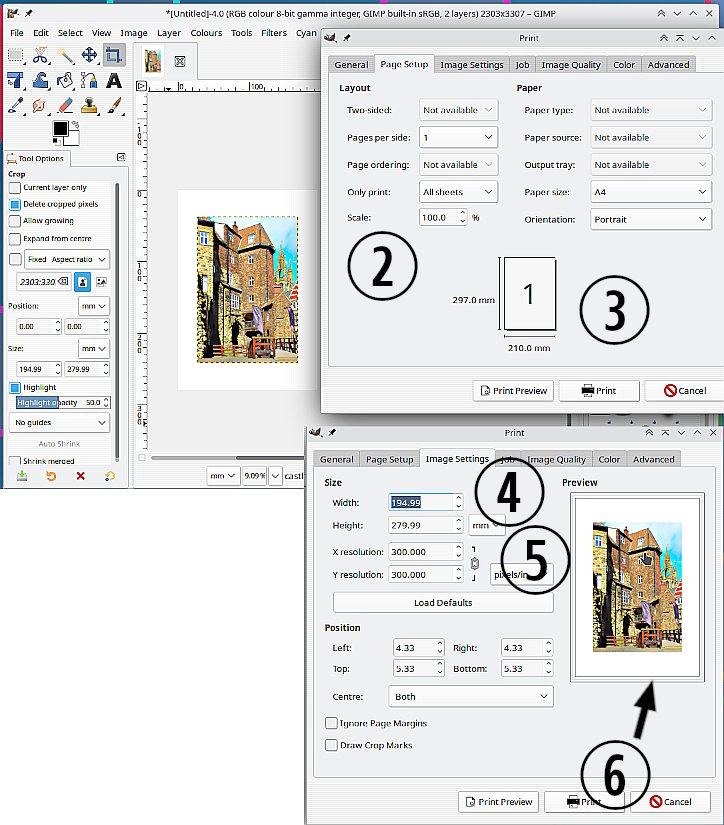Open the Paper size A4 dropdown

pyautogui.click(x=651, y=192)
